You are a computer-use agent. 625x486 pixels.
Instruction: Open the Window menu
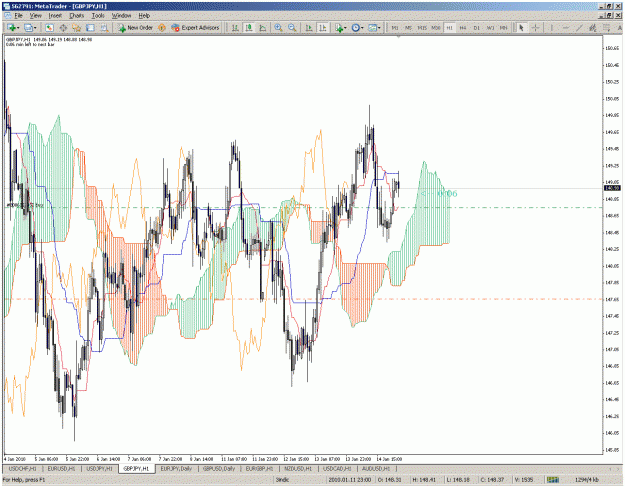point(121,16)
